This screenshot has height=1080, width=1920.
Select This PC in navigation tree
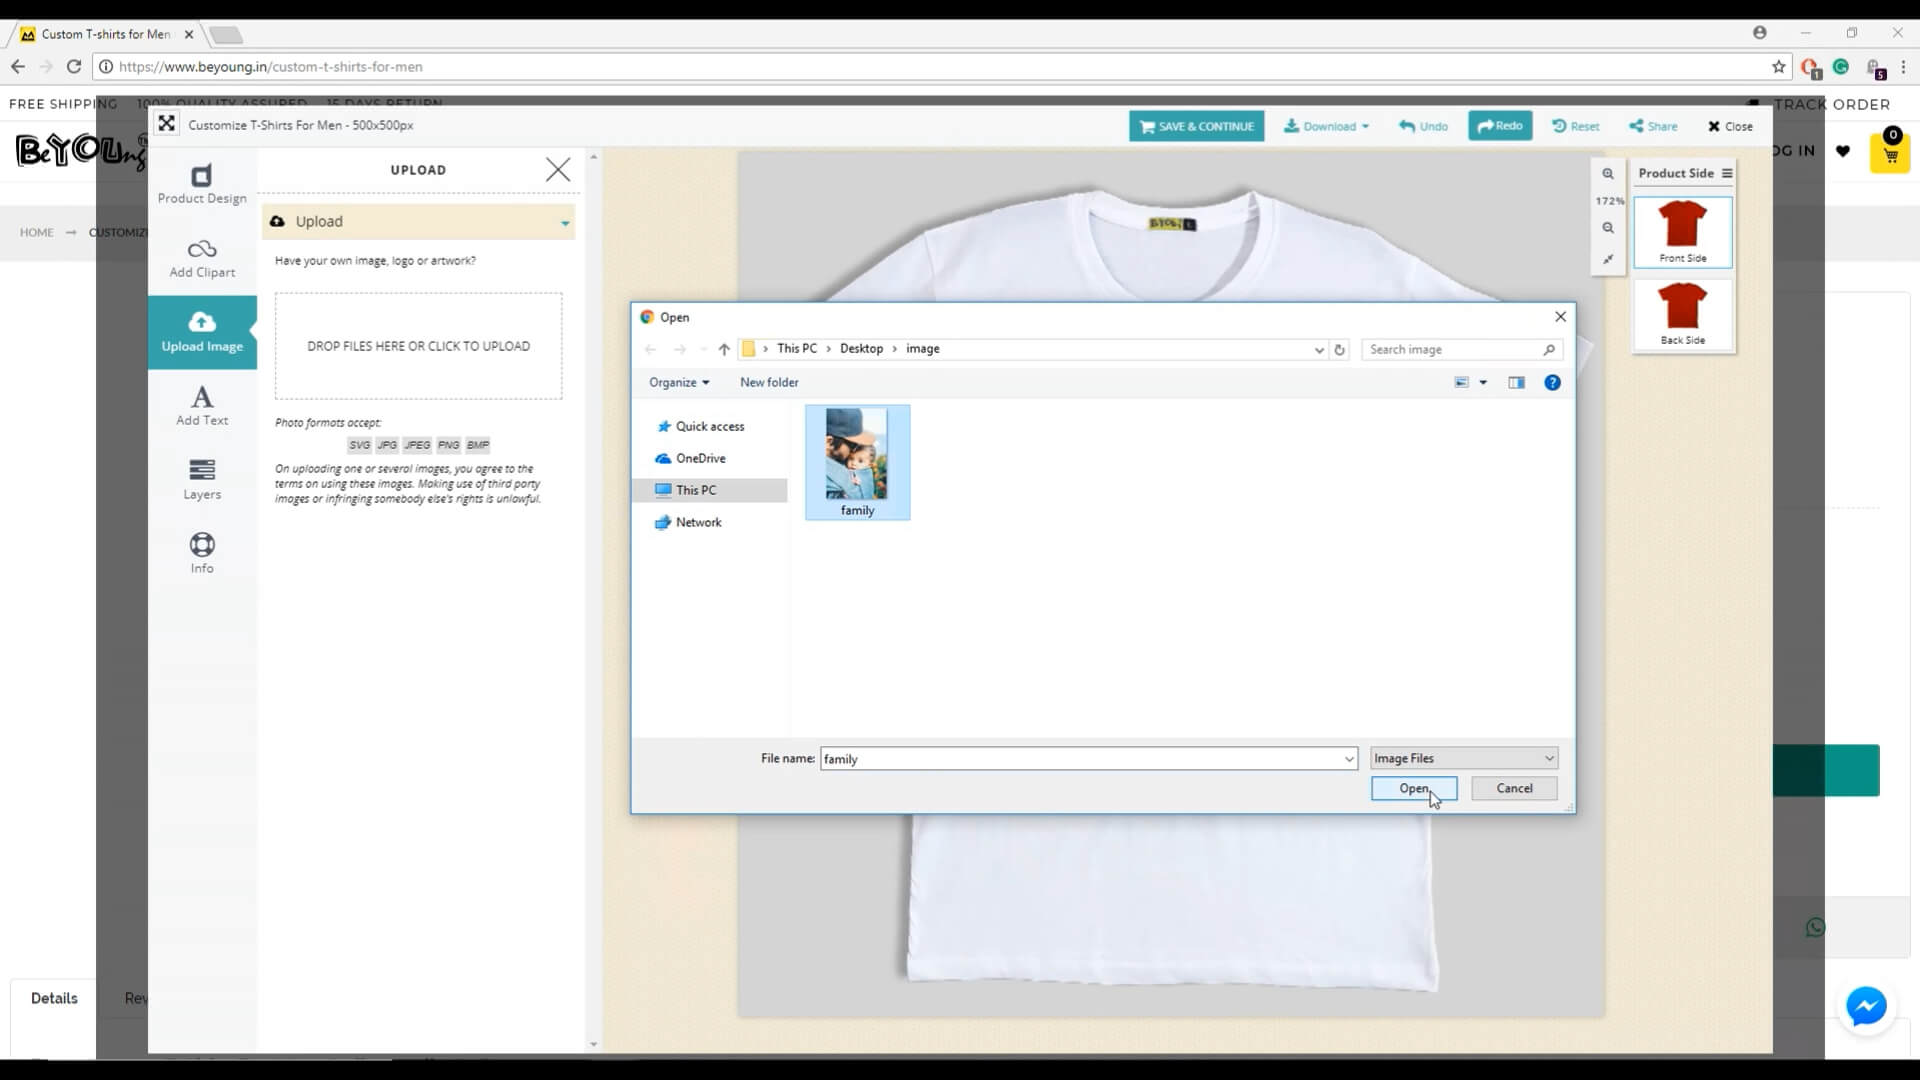tap(711, 490)
